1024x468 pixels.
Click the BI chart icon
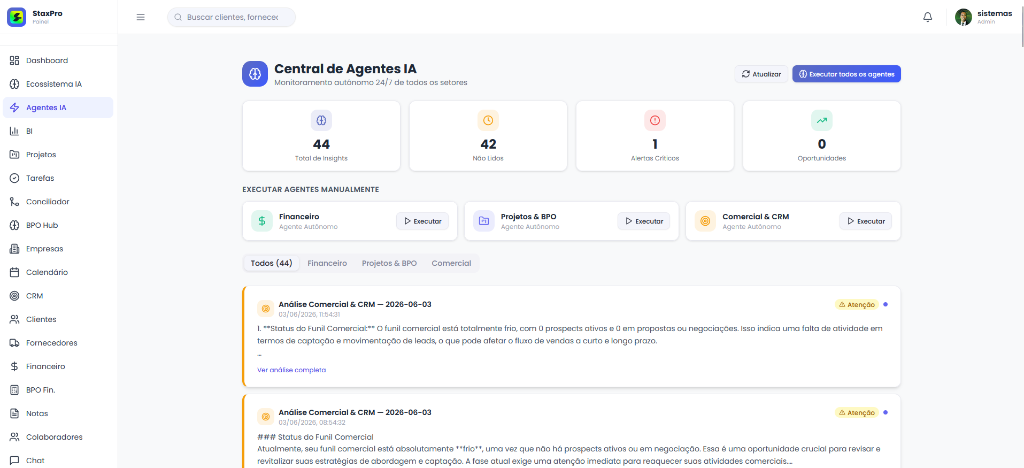(x=14, y=131)
